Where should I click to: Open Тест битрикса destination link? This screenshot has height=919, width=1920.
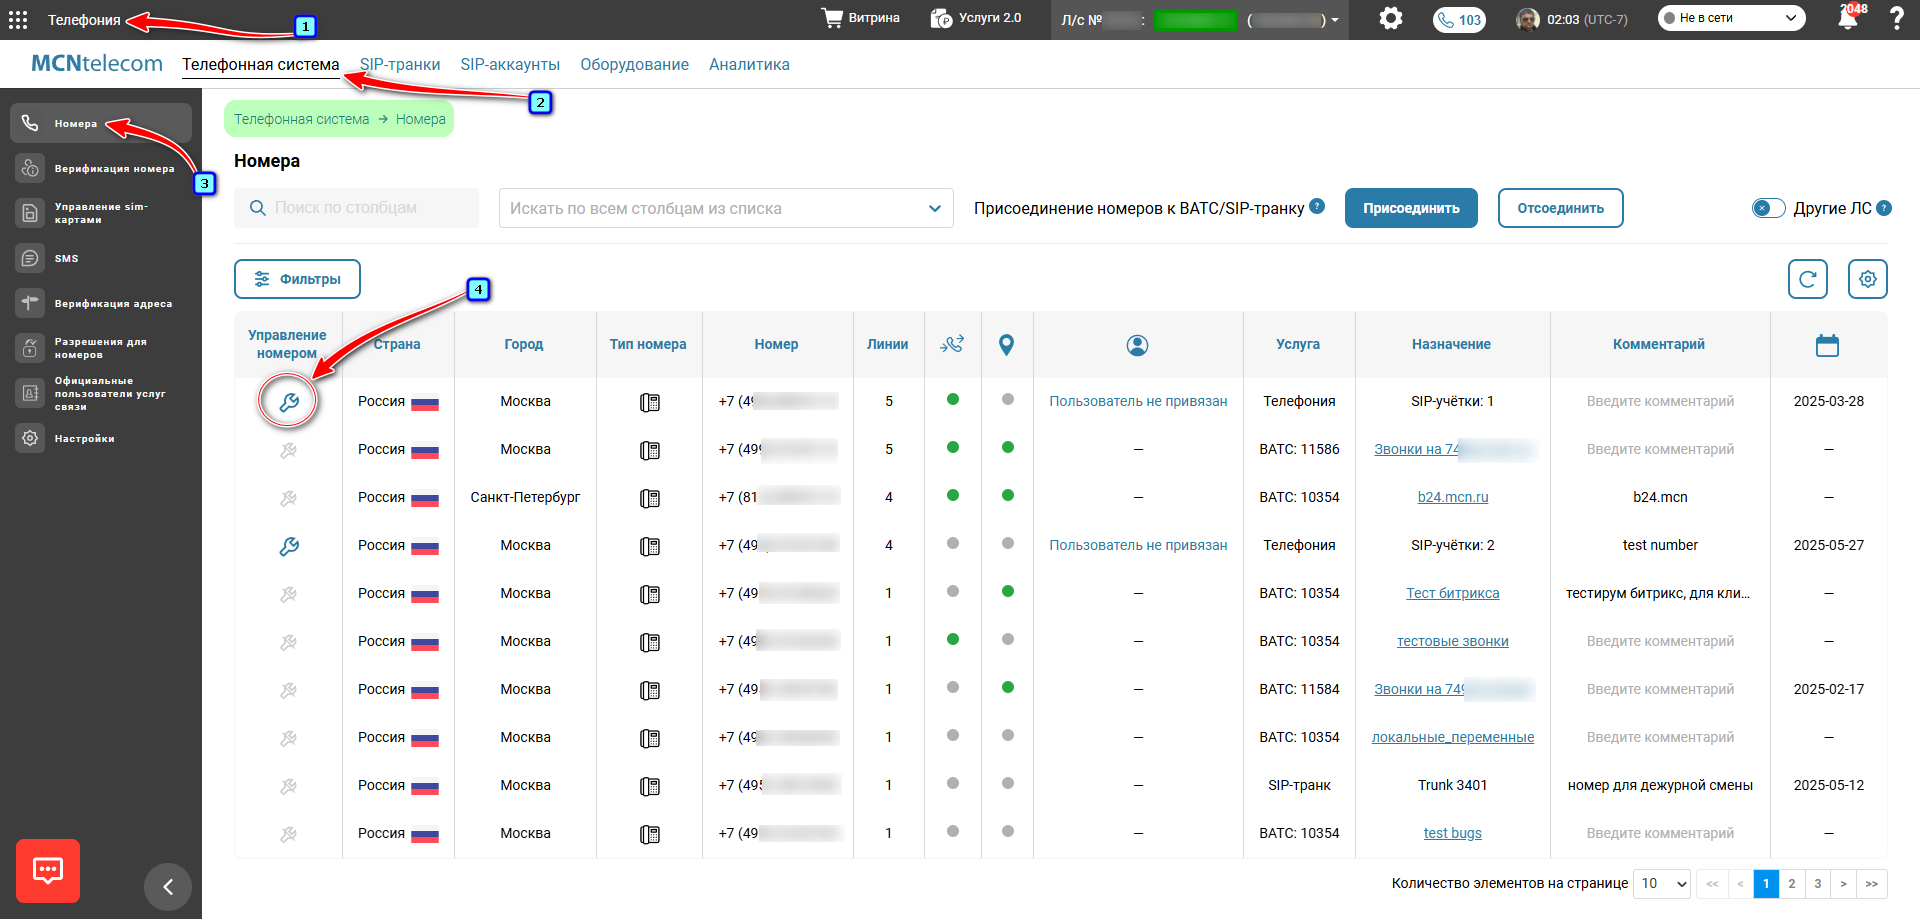coord(1452,593)
